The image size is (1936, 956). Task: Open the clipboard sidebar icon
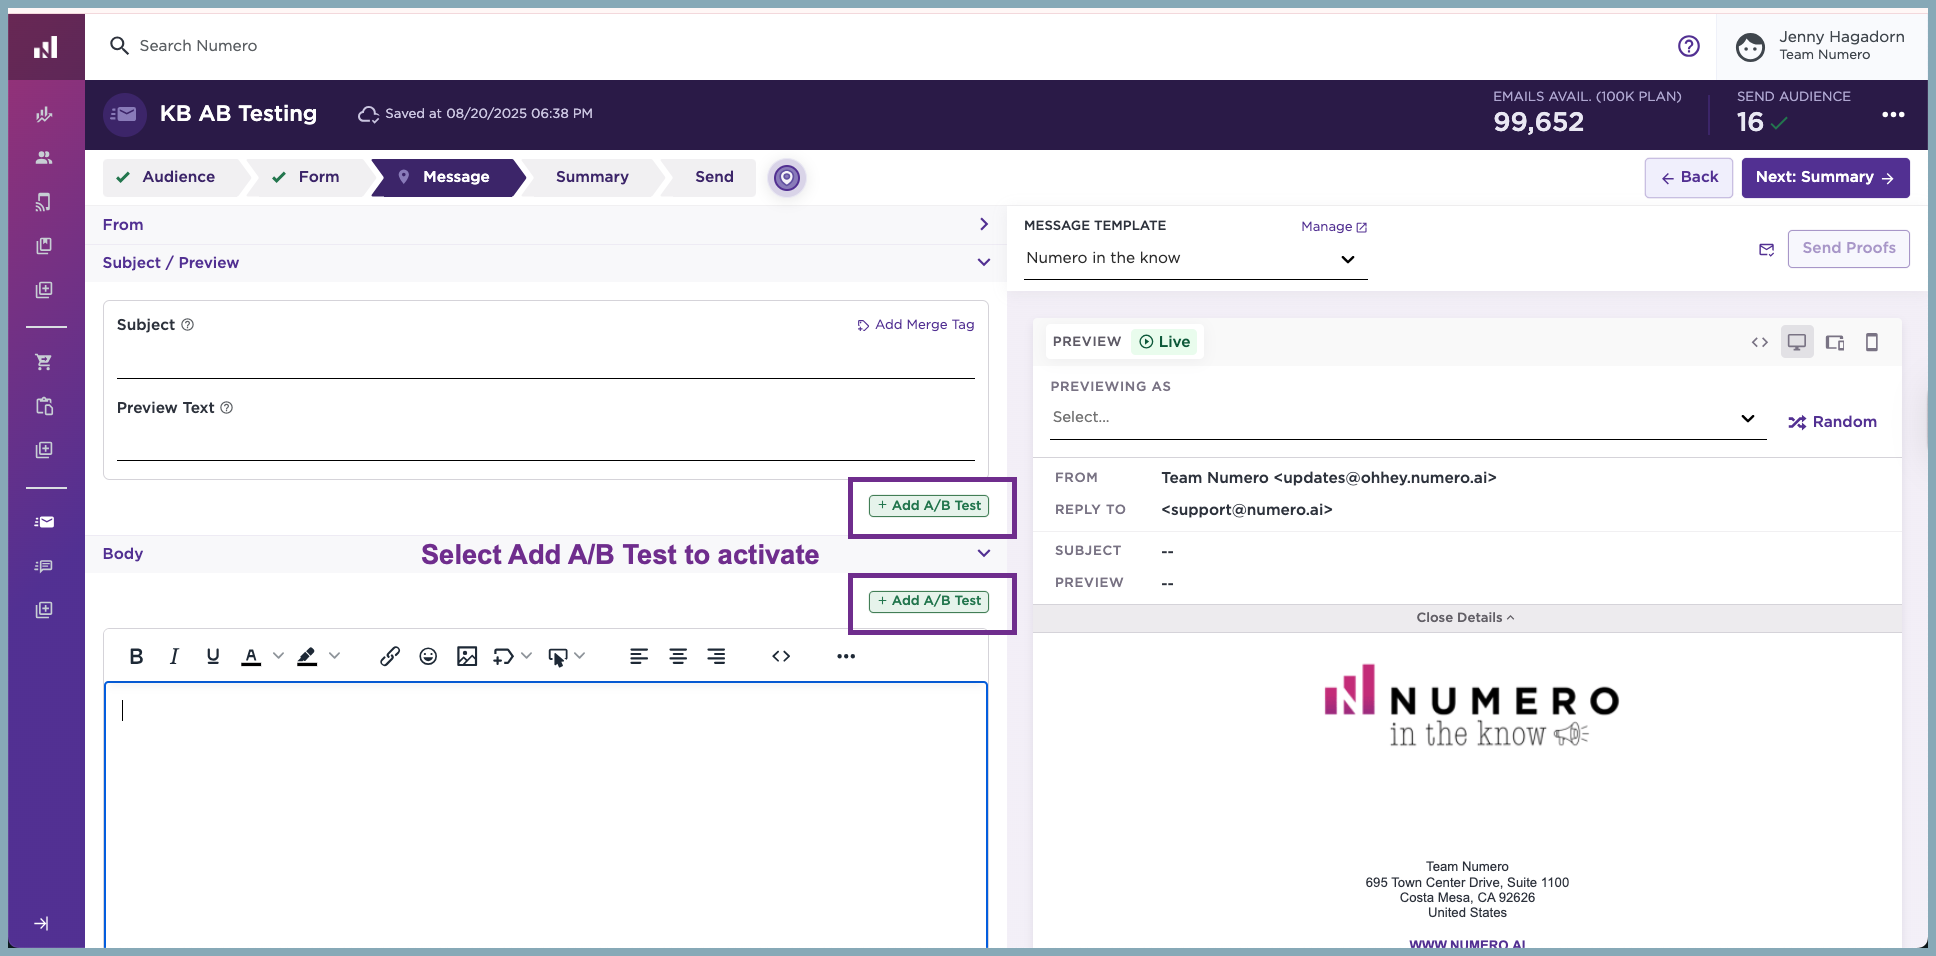tap(44, 406)
